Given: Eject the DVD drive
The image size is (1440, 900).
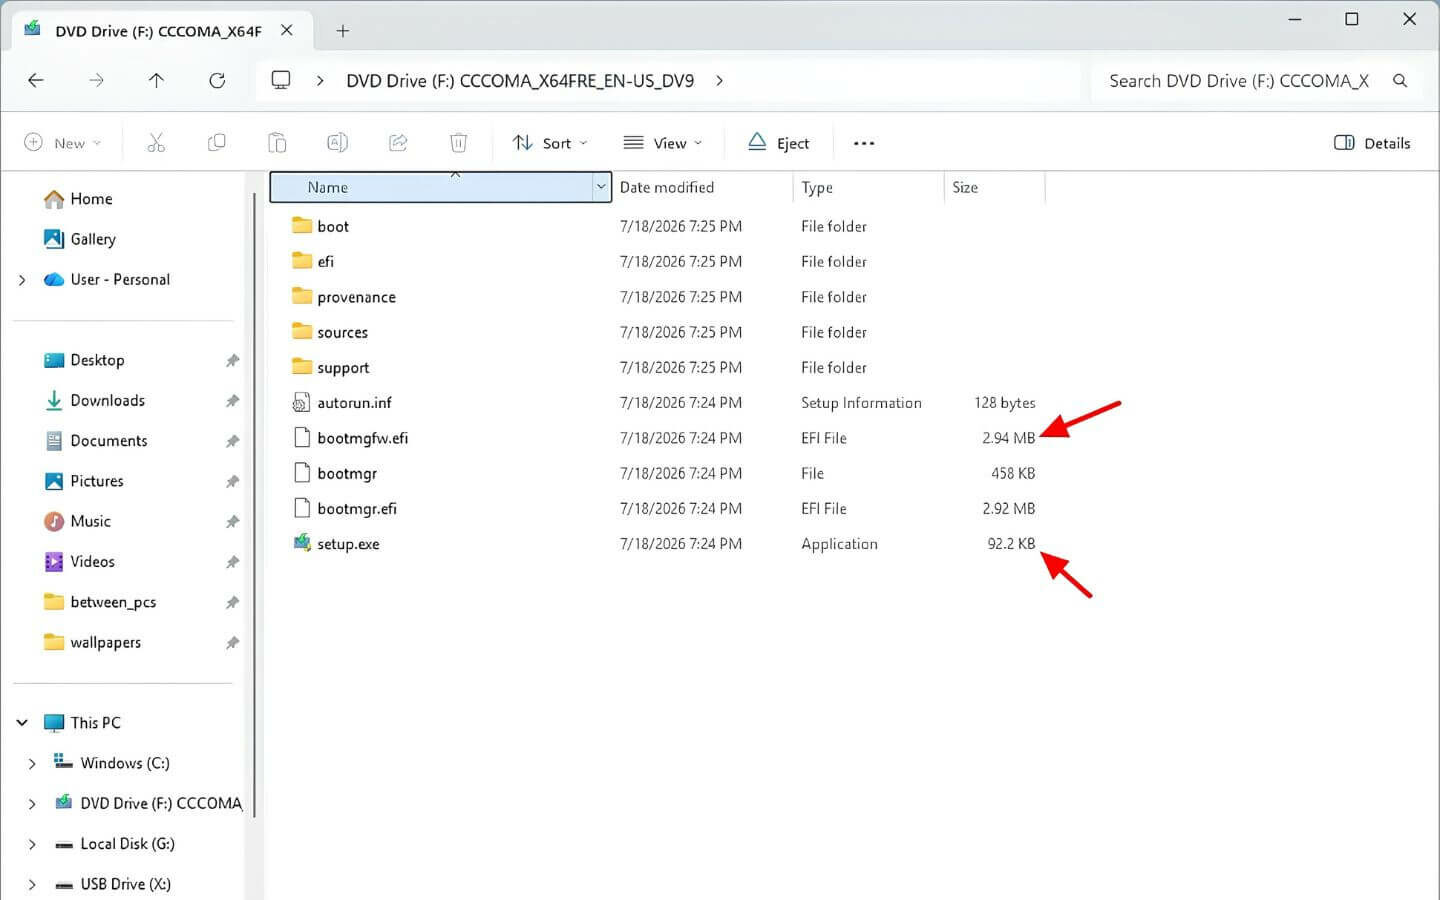Looking at the screenshot, I should [x=779, y=143].
